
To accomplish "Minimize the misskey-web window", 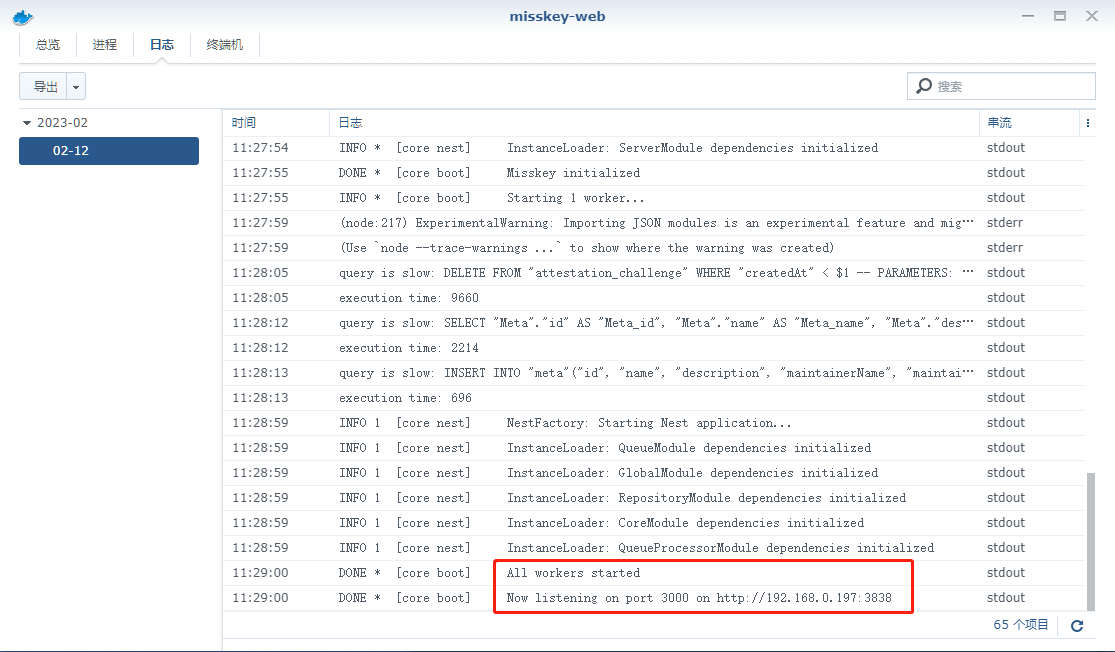I will 1028,16.
